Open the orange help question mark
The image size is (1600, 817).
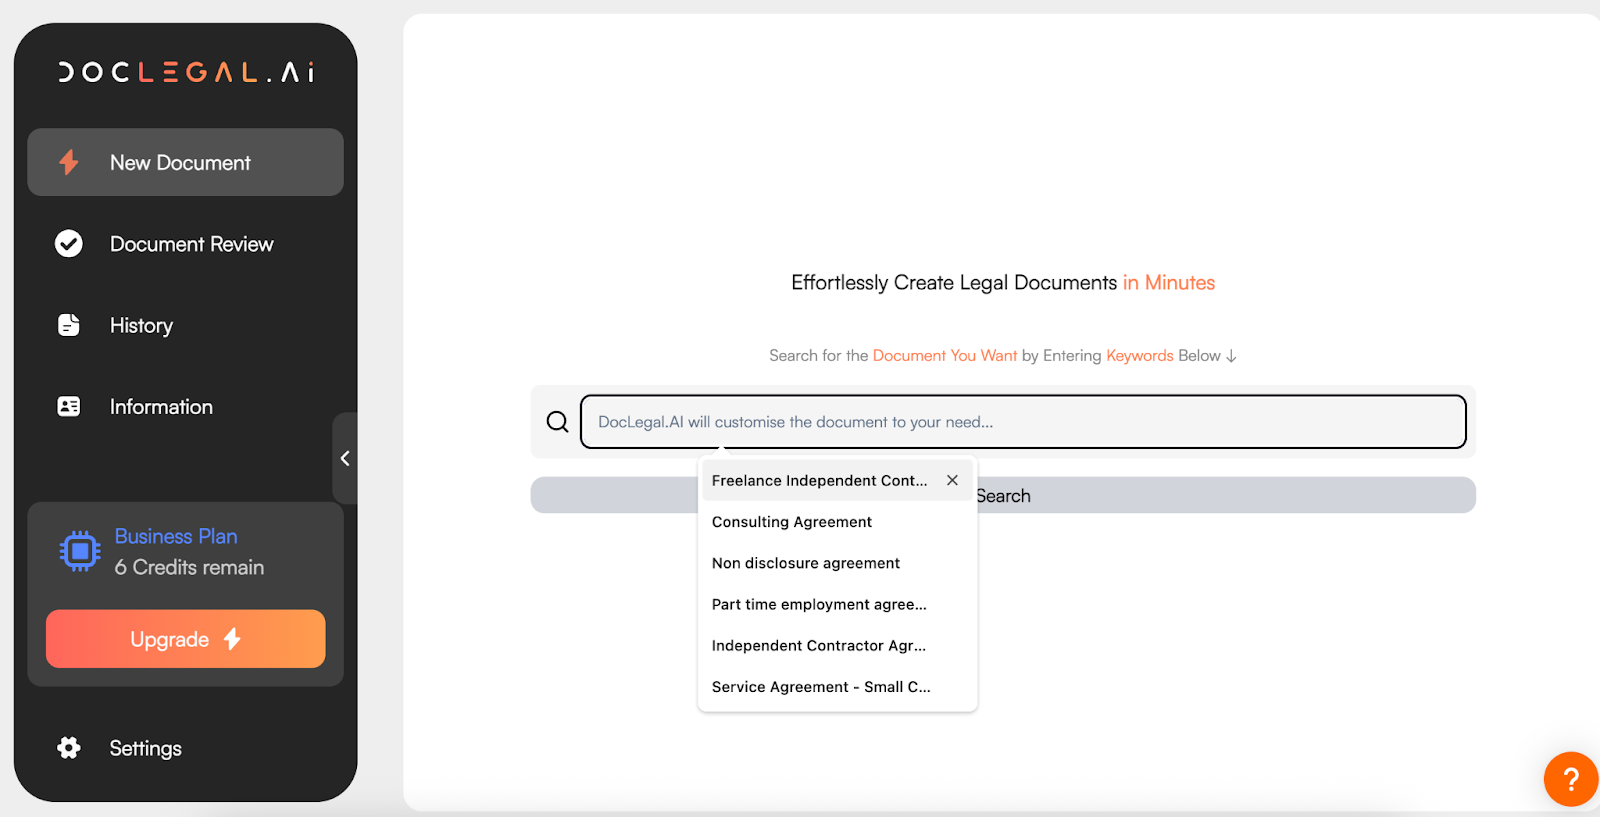pyautogui.click(x=1571, y=779)
